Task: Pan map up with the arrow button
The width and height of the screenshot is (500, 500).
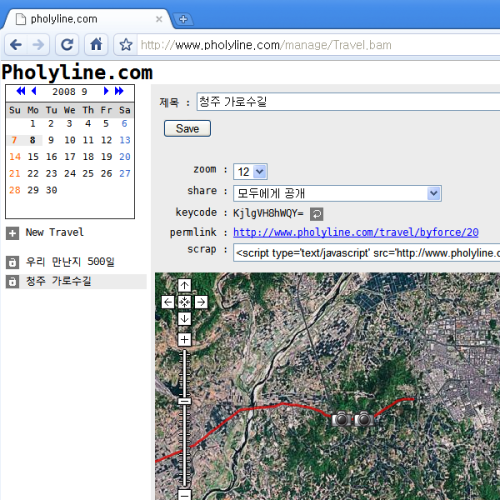Action: [184, 285]
